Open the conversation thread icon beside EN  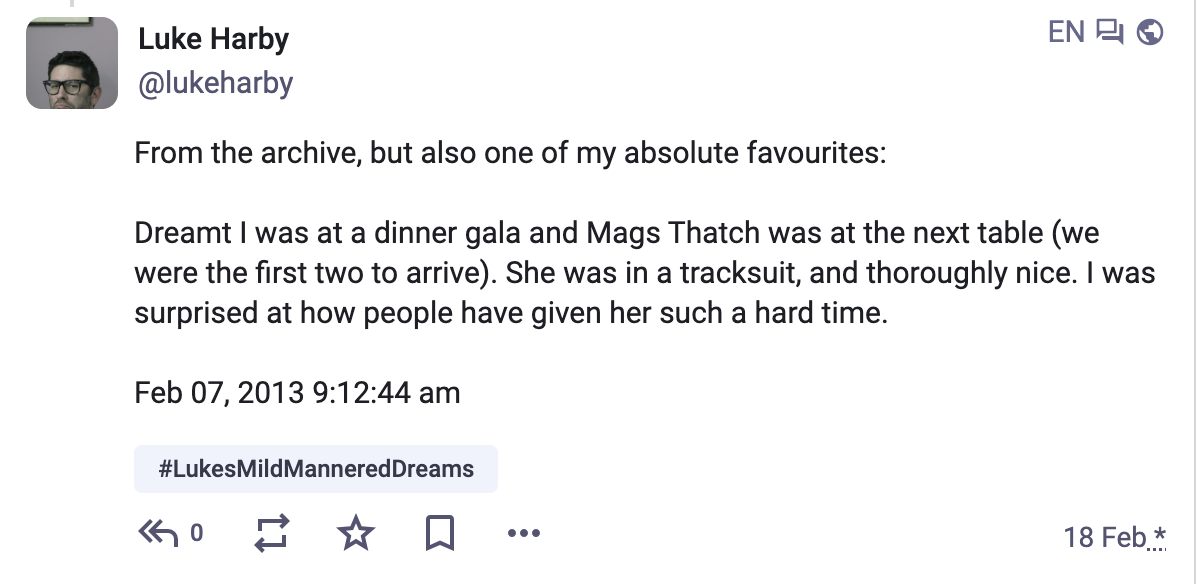tap(1110, 32)
